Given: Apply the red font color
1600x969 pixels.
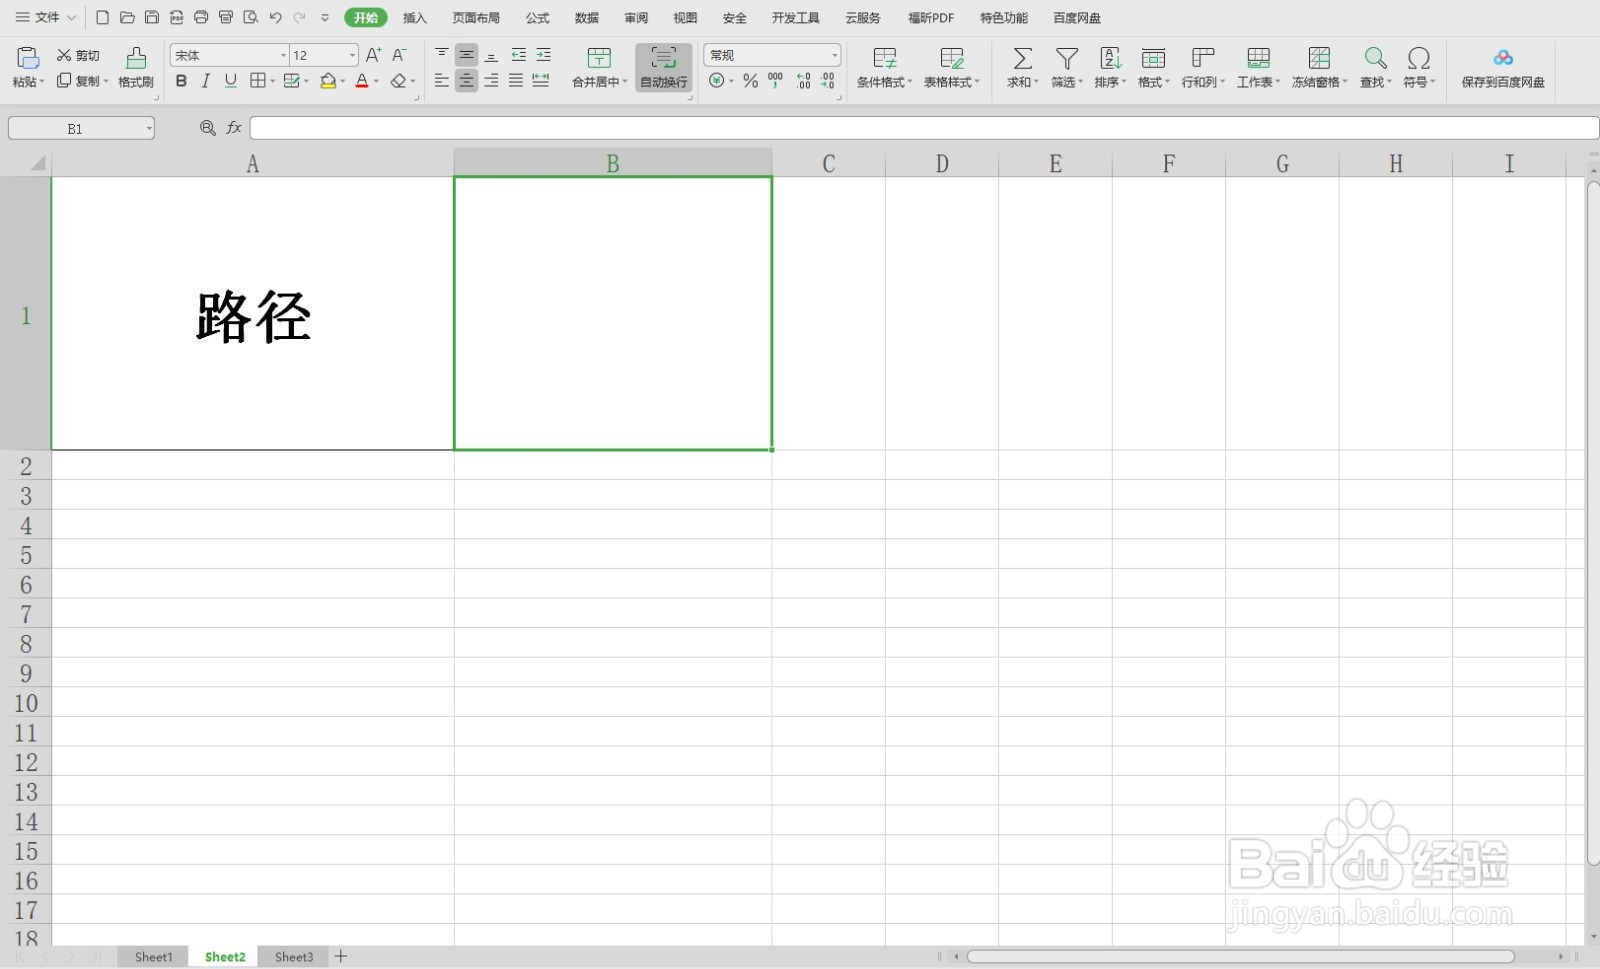Looking at the screenshot, I should pos(362,81).
